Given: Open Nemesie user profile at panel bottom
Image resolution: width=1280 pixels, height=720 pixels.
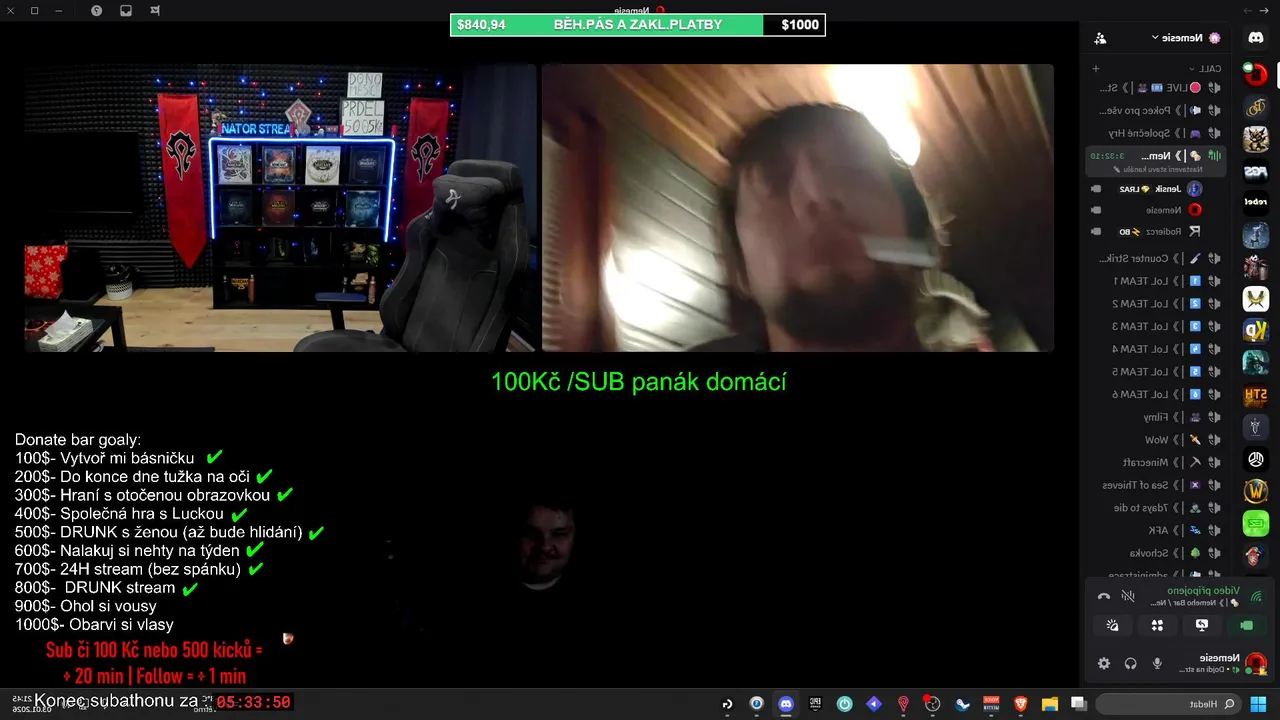Looking at the screenshot, I should point(1222,663).
